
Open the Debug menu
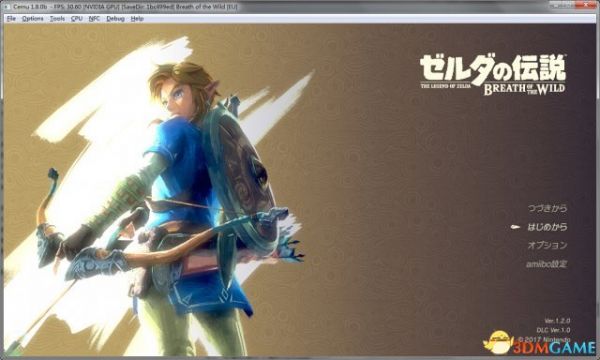pos(115,18)
